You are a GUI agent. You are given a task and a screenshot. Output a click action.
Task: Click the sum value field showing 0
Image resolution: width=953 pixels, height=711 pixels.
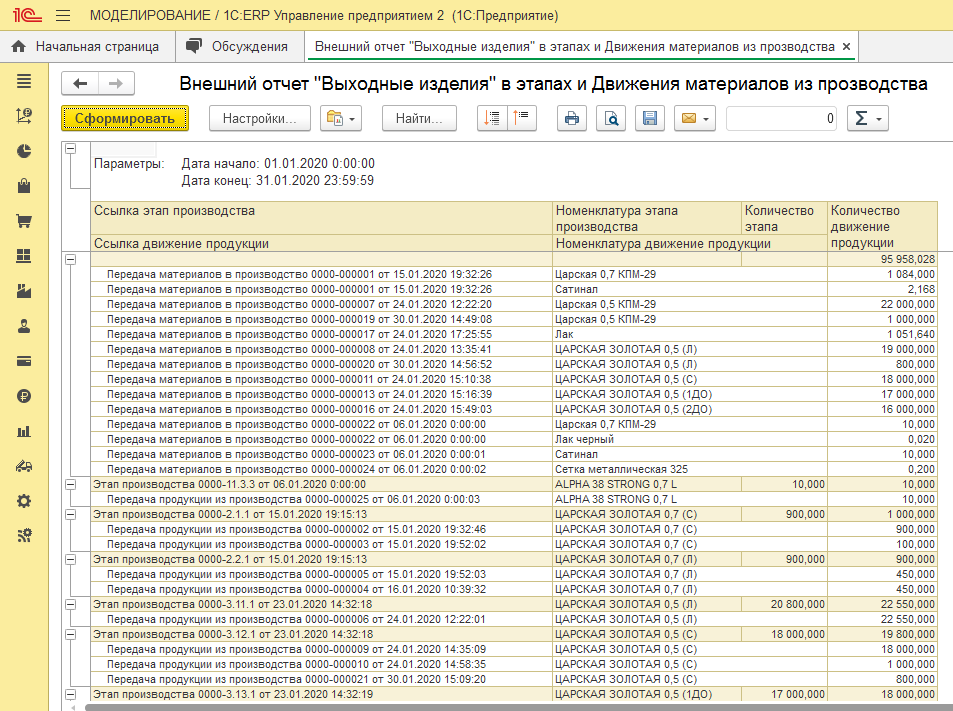click(781, 118)
